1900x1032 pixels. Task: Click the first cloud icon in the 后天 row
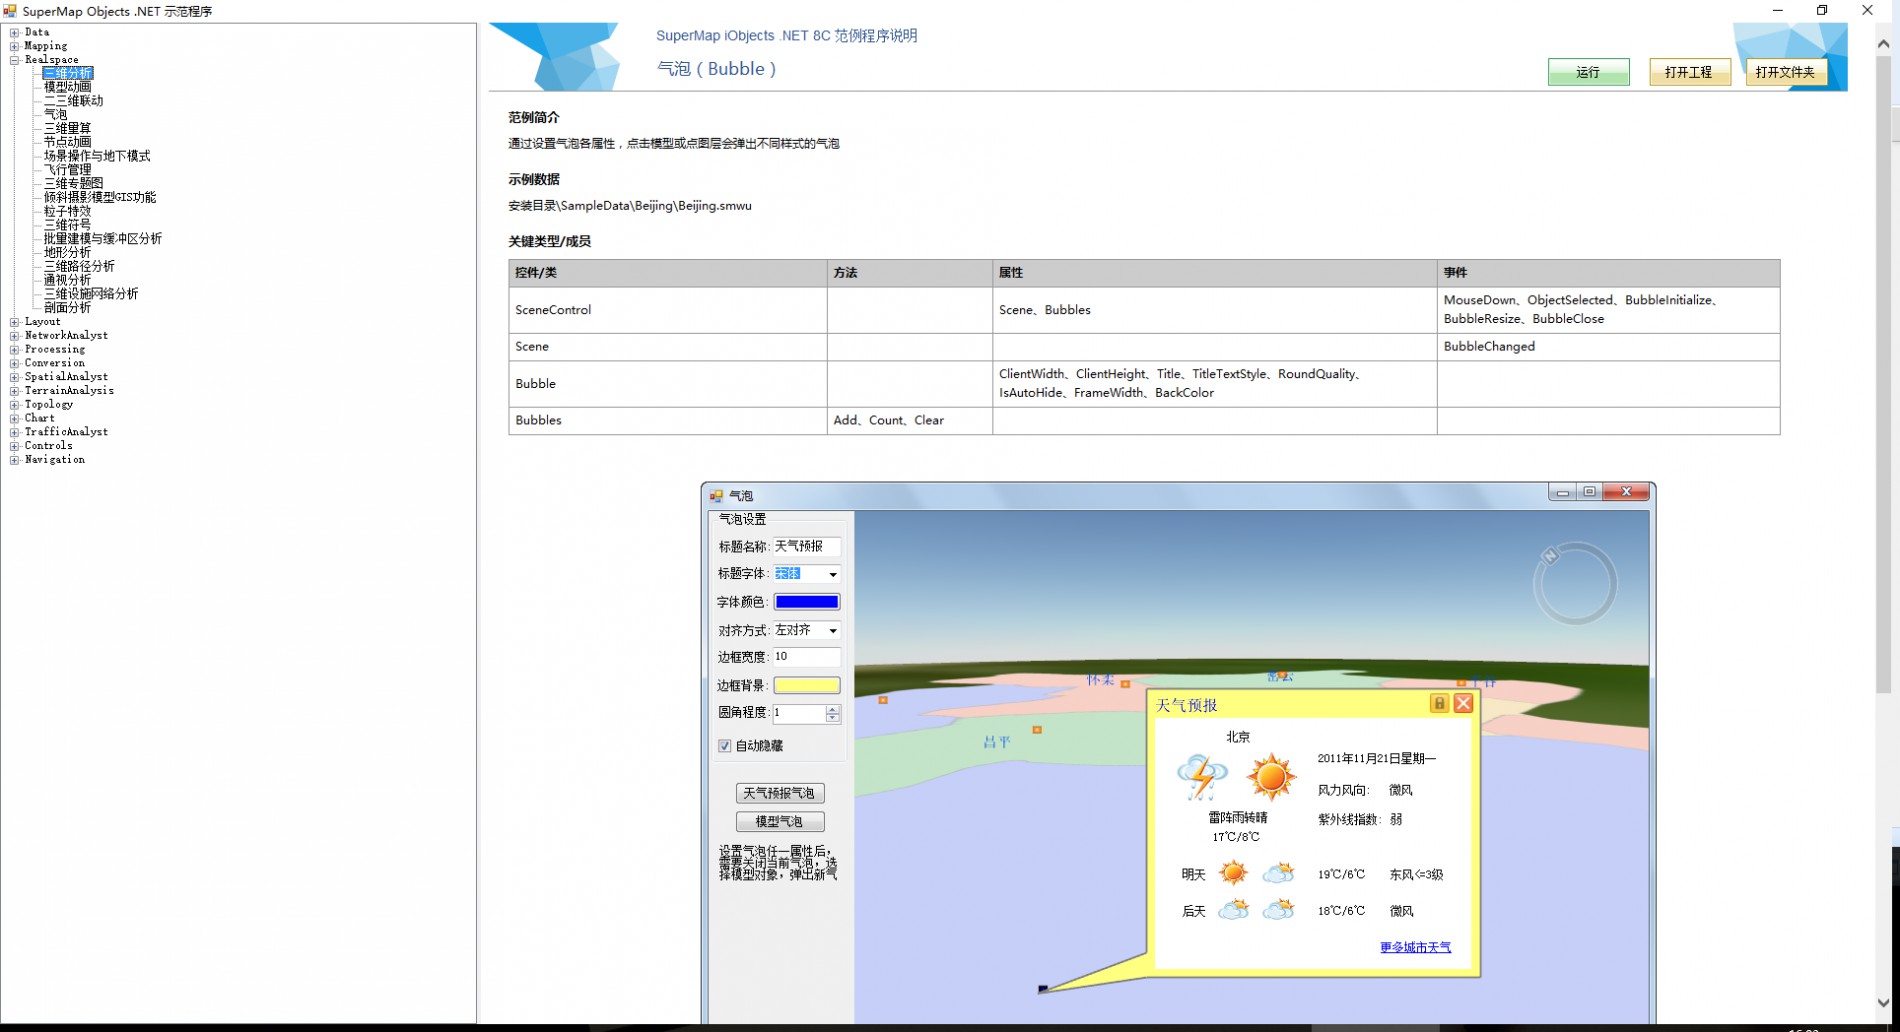1234,910
